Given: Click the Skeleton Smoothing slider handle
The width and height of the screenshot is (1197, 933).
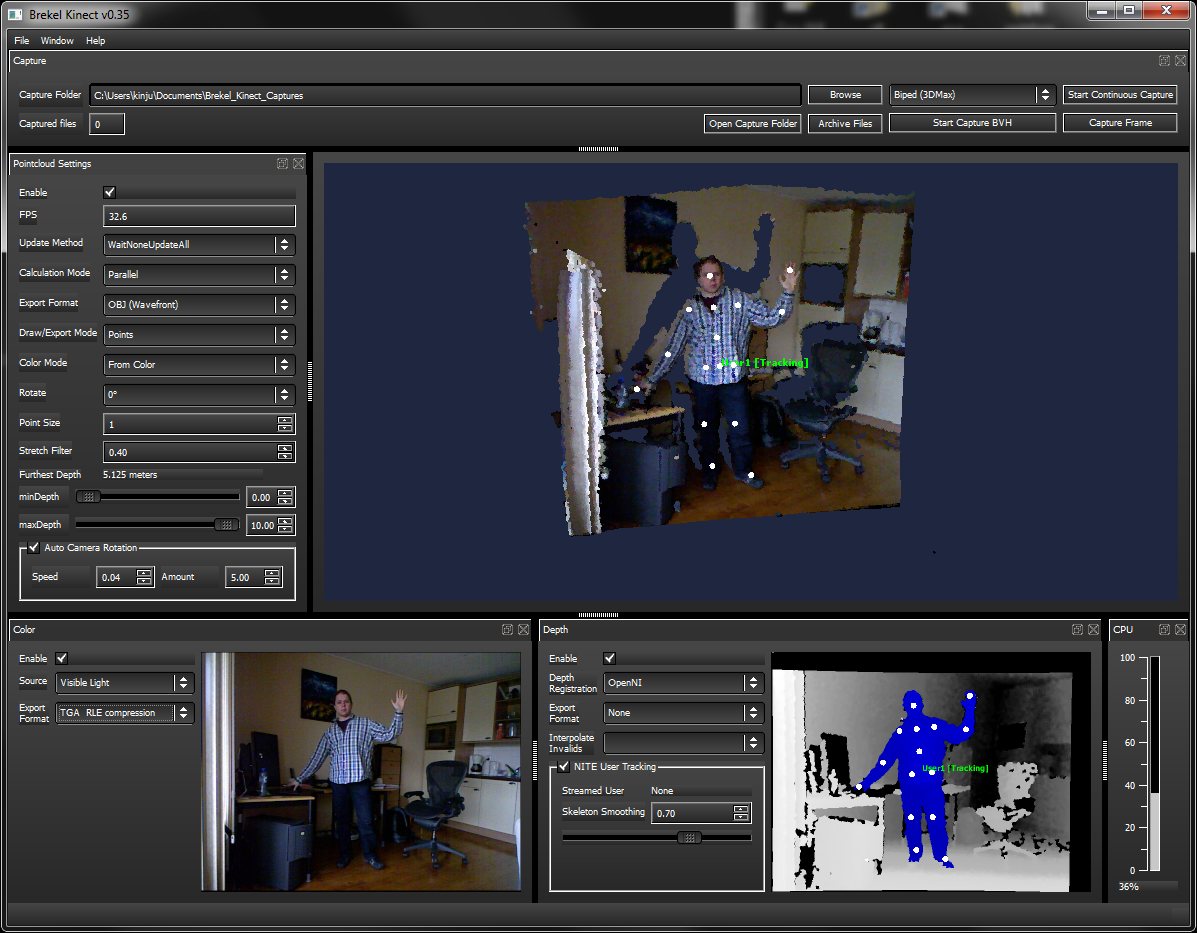Looking at the screenshot, I should pyautogui.click(x=689, y=838).
